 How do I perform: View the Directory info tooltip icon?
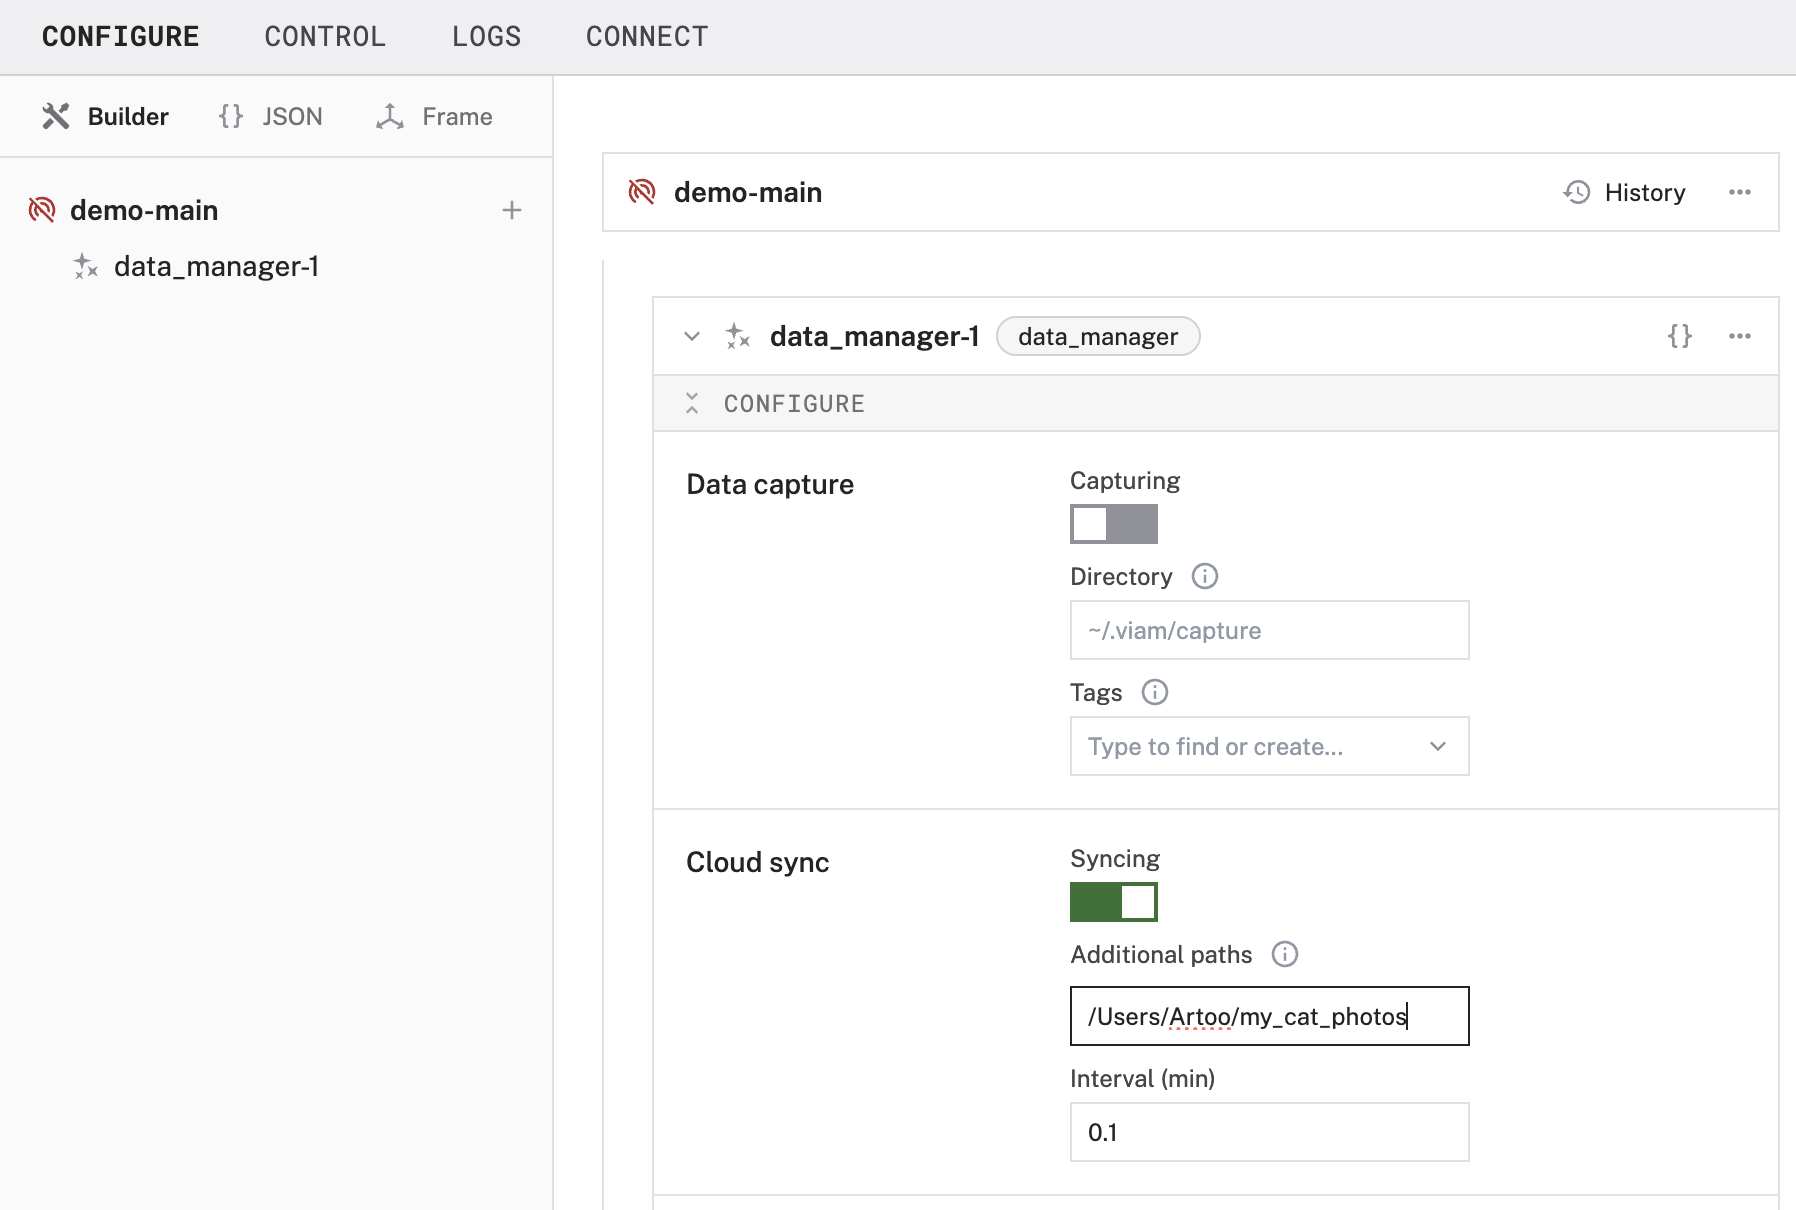pos(1205,576)
